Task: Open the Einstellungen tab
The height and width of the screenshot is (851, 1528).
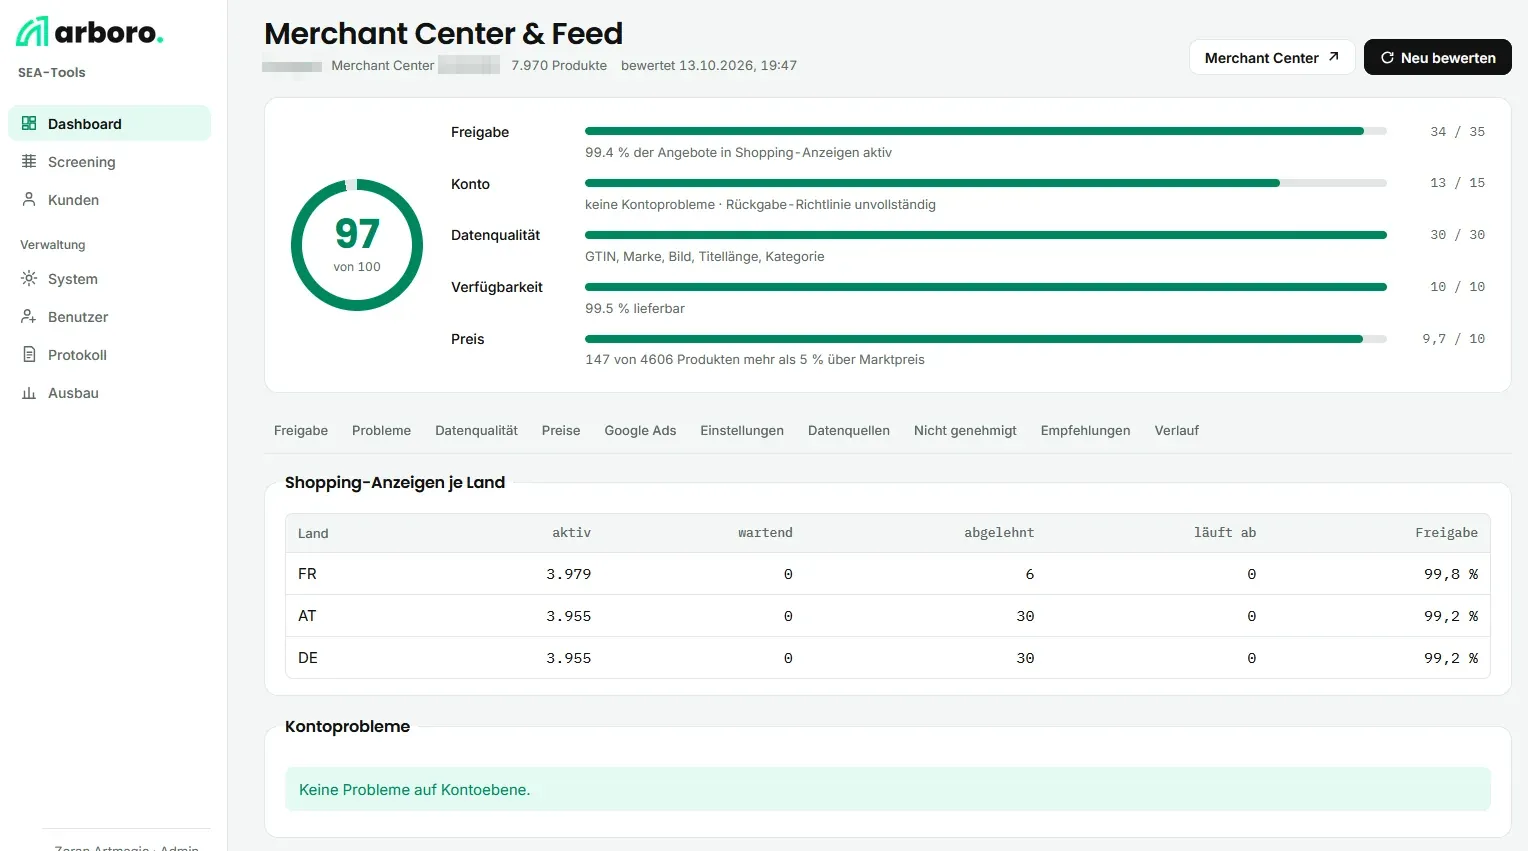Action: 742,431
